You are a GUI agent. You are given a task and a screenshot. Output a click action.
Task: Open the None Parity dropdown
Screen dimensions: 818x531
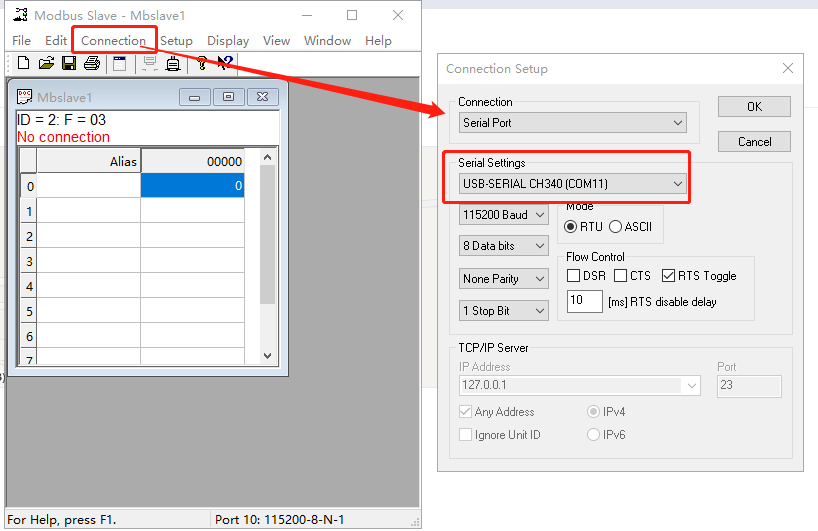point(504,279)
